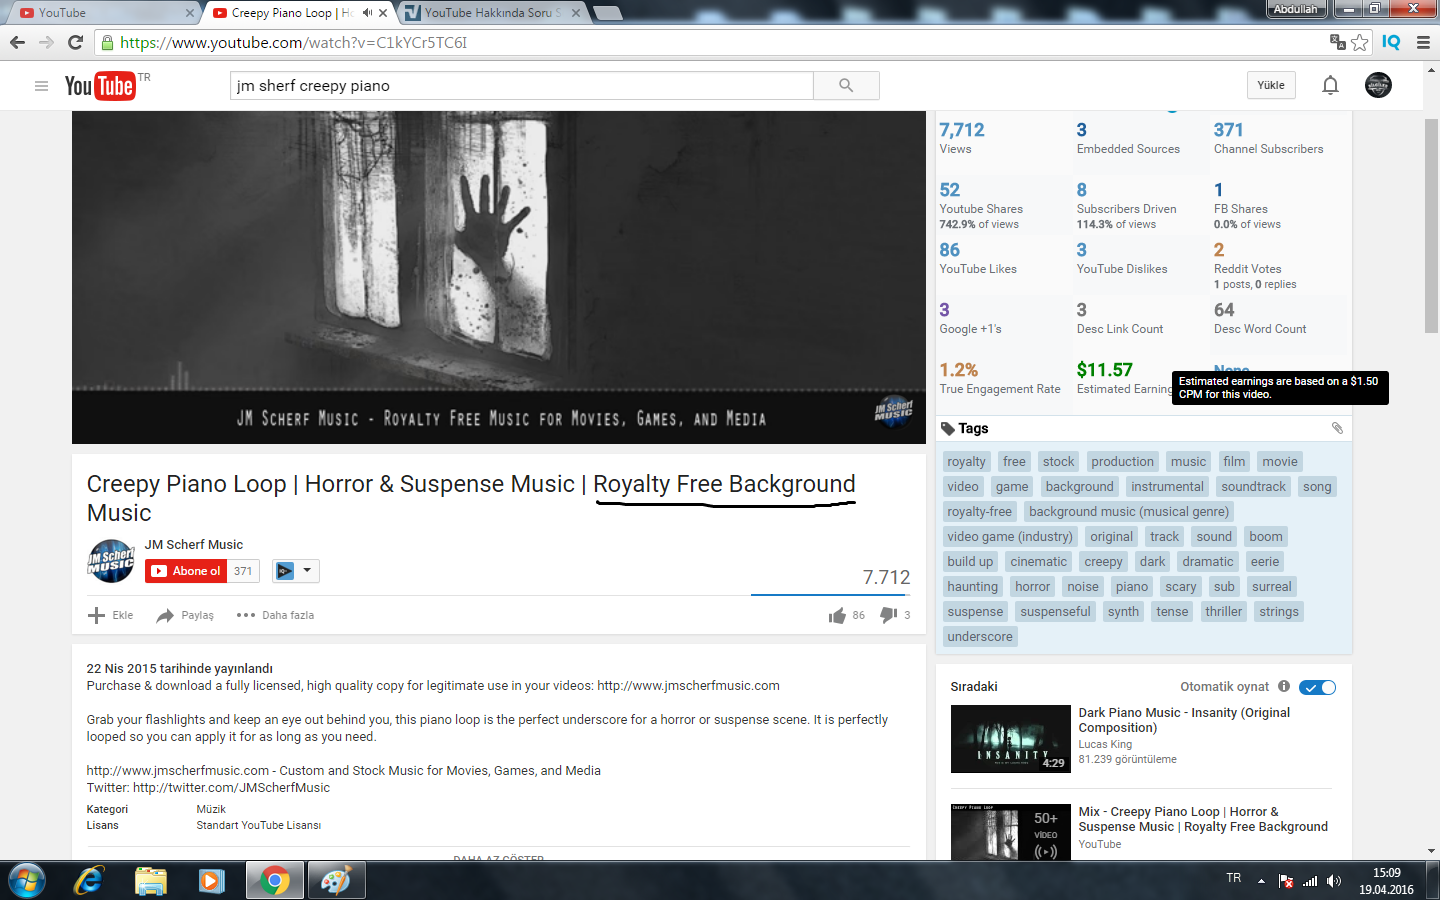Reload the current page
The height and width of the screenshot is (900, 1440).
(75, 42)
